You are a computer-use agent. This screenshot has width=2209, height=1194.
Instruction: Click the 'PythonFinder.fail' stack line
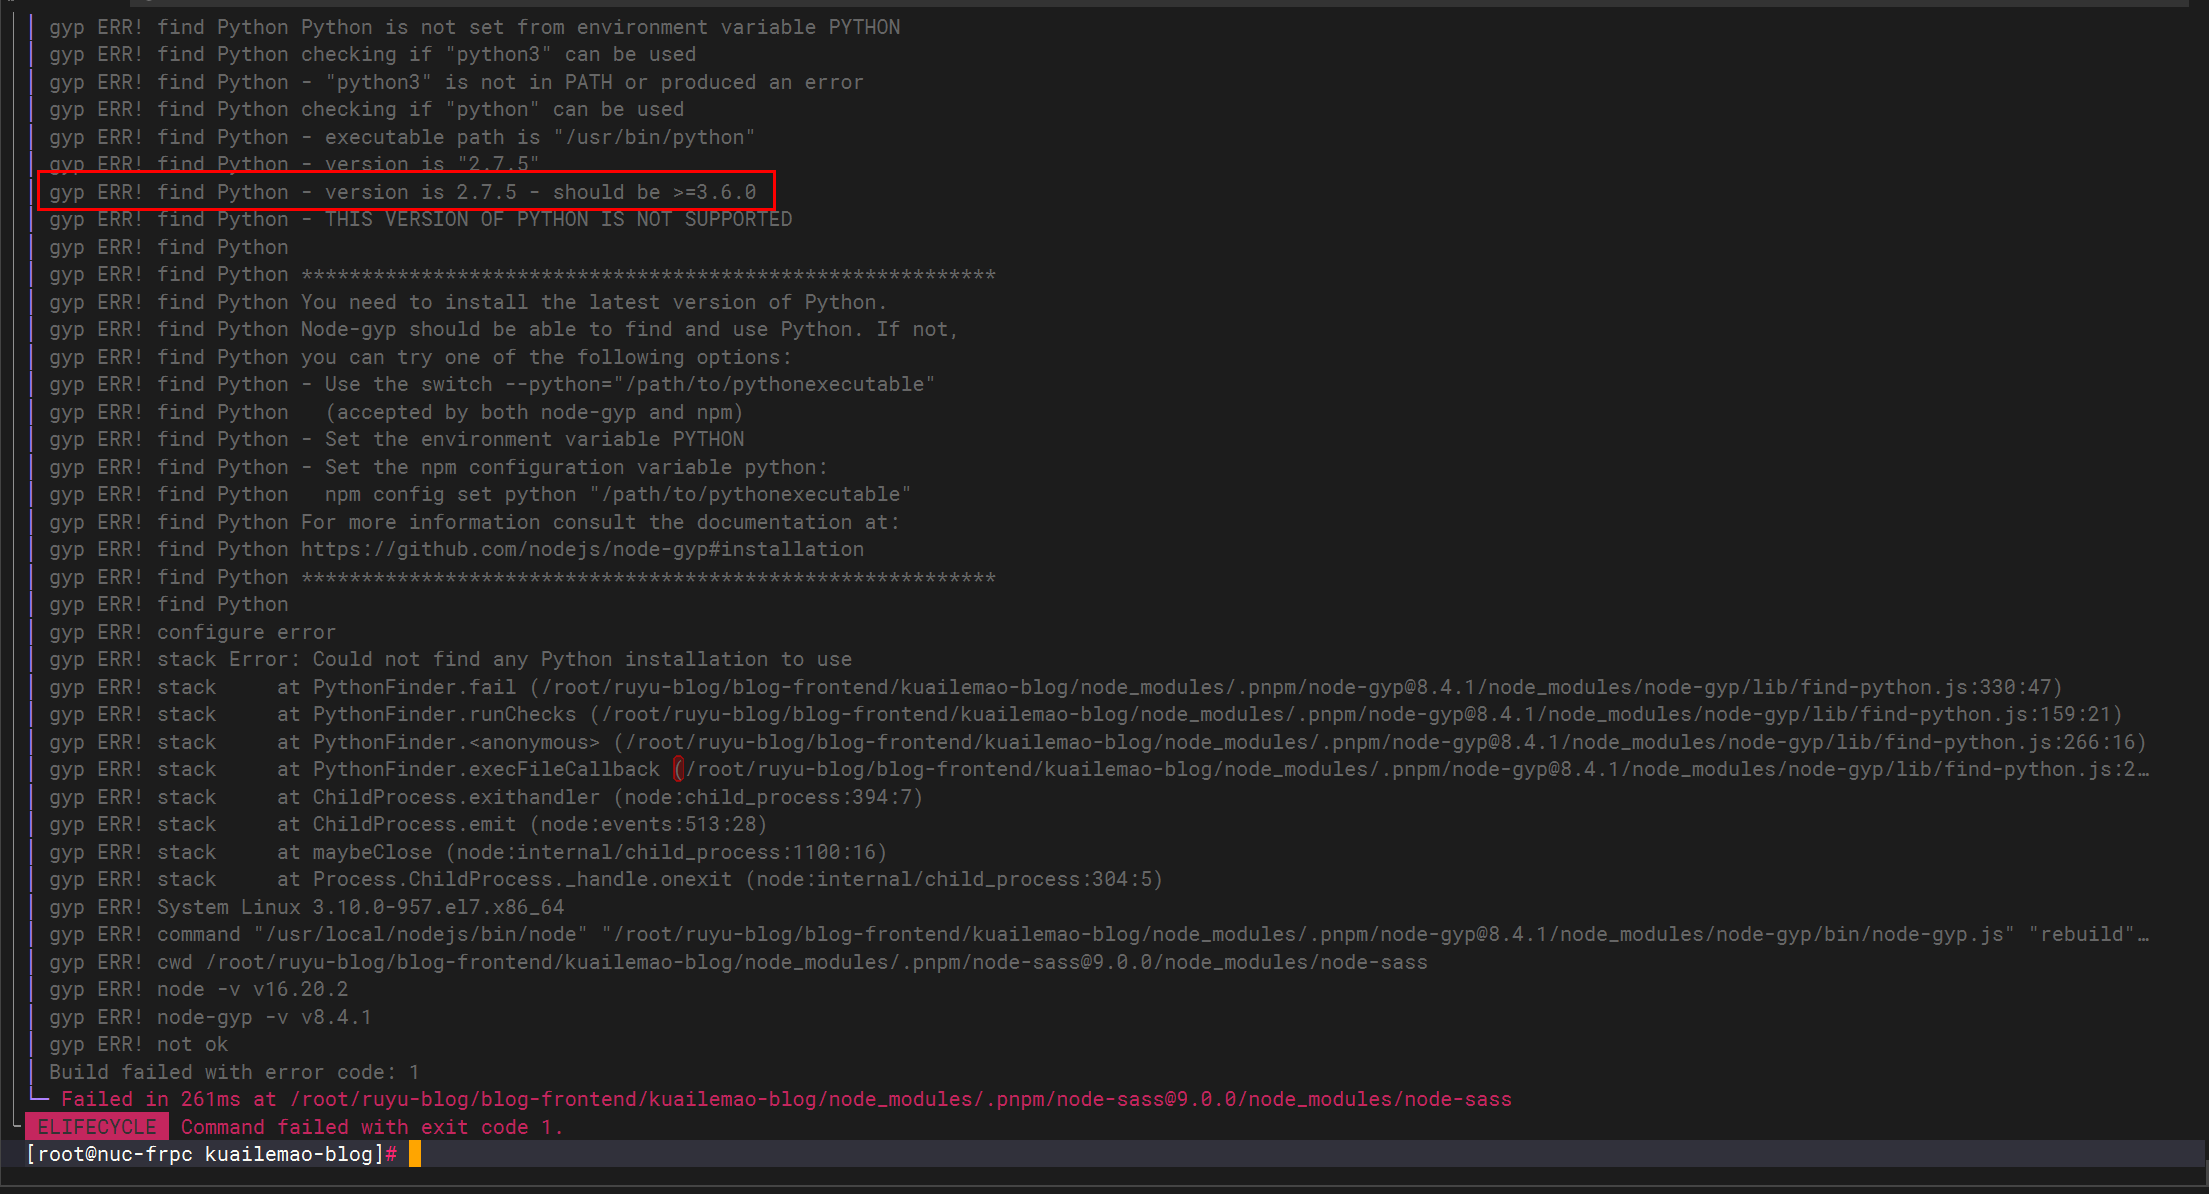point(1056,687)
